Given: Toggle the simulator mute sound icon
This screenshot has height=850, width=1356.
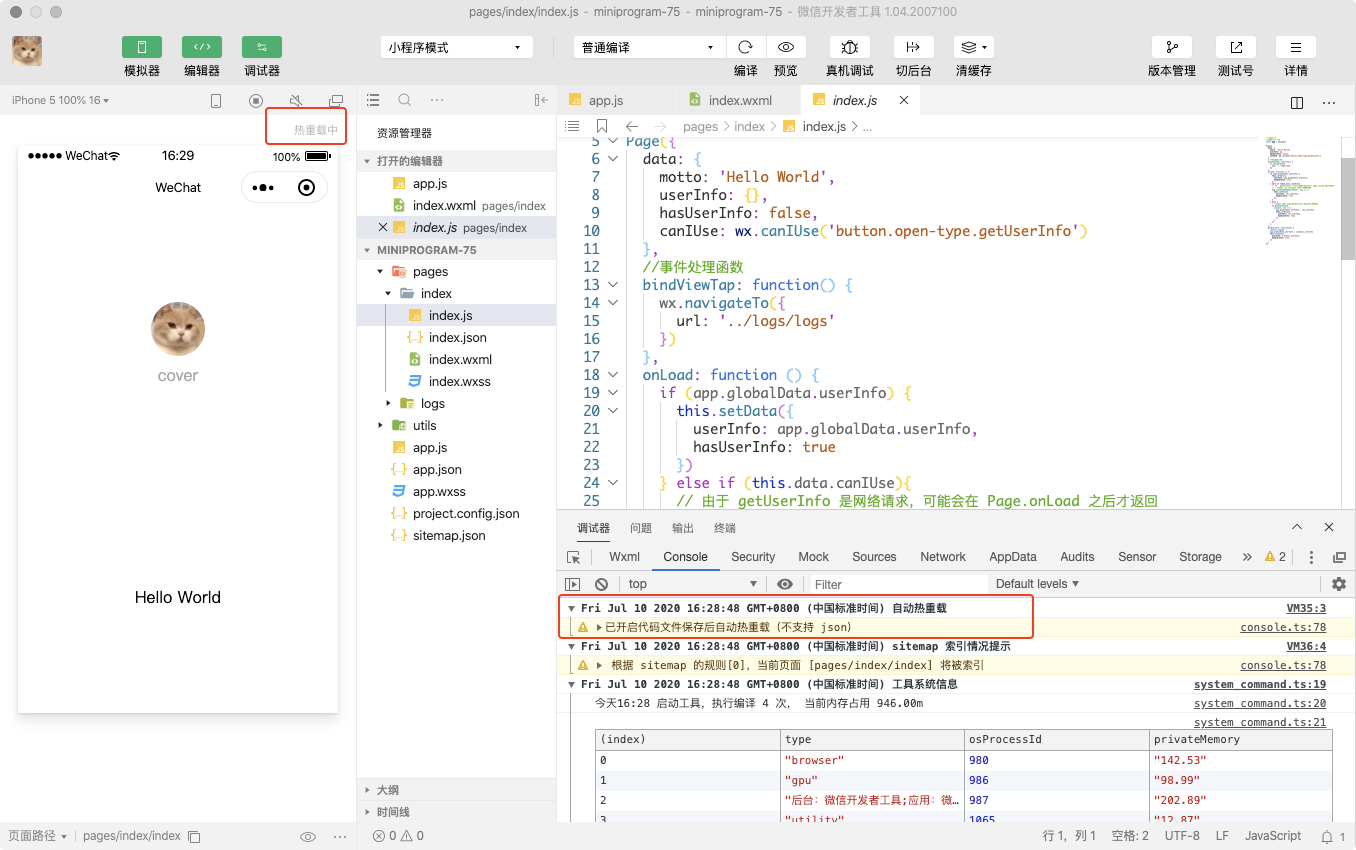Looking at the screenshot, I should coord(296,101).
